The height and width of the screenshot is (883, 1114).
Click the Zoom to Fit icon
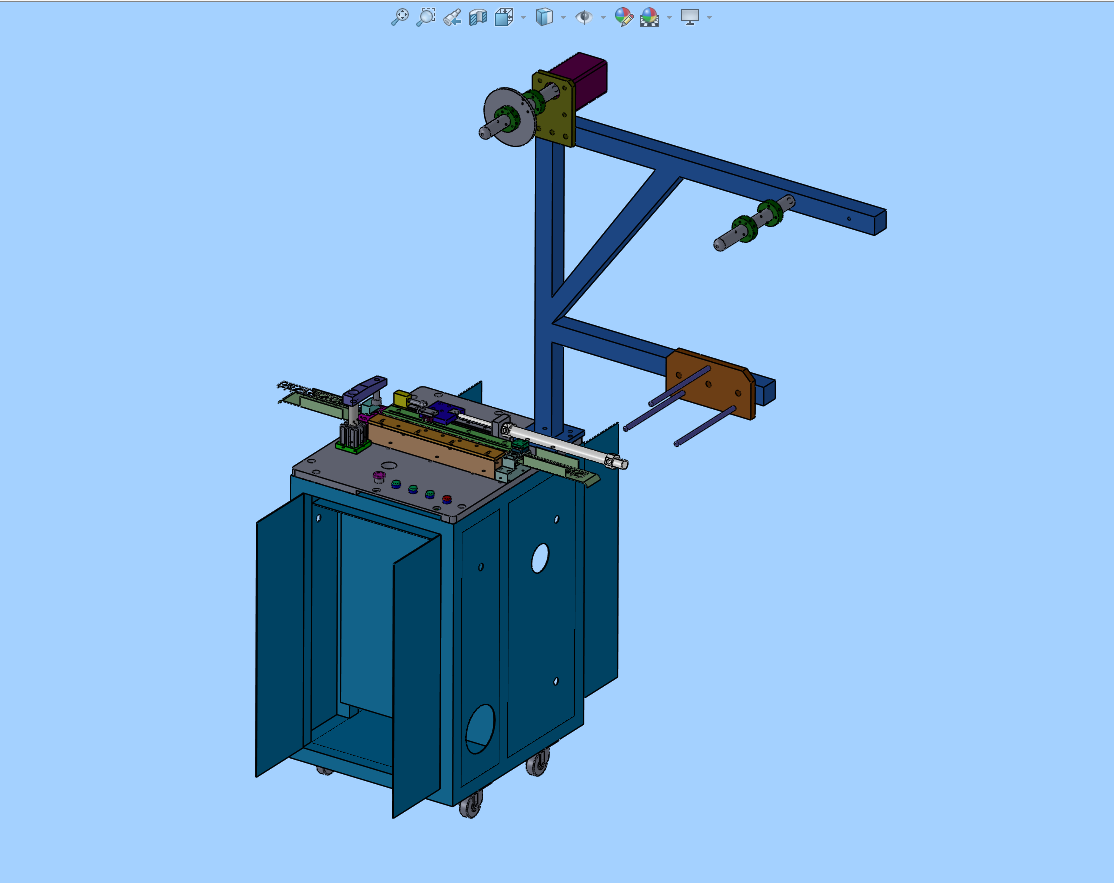click(399, 17)
